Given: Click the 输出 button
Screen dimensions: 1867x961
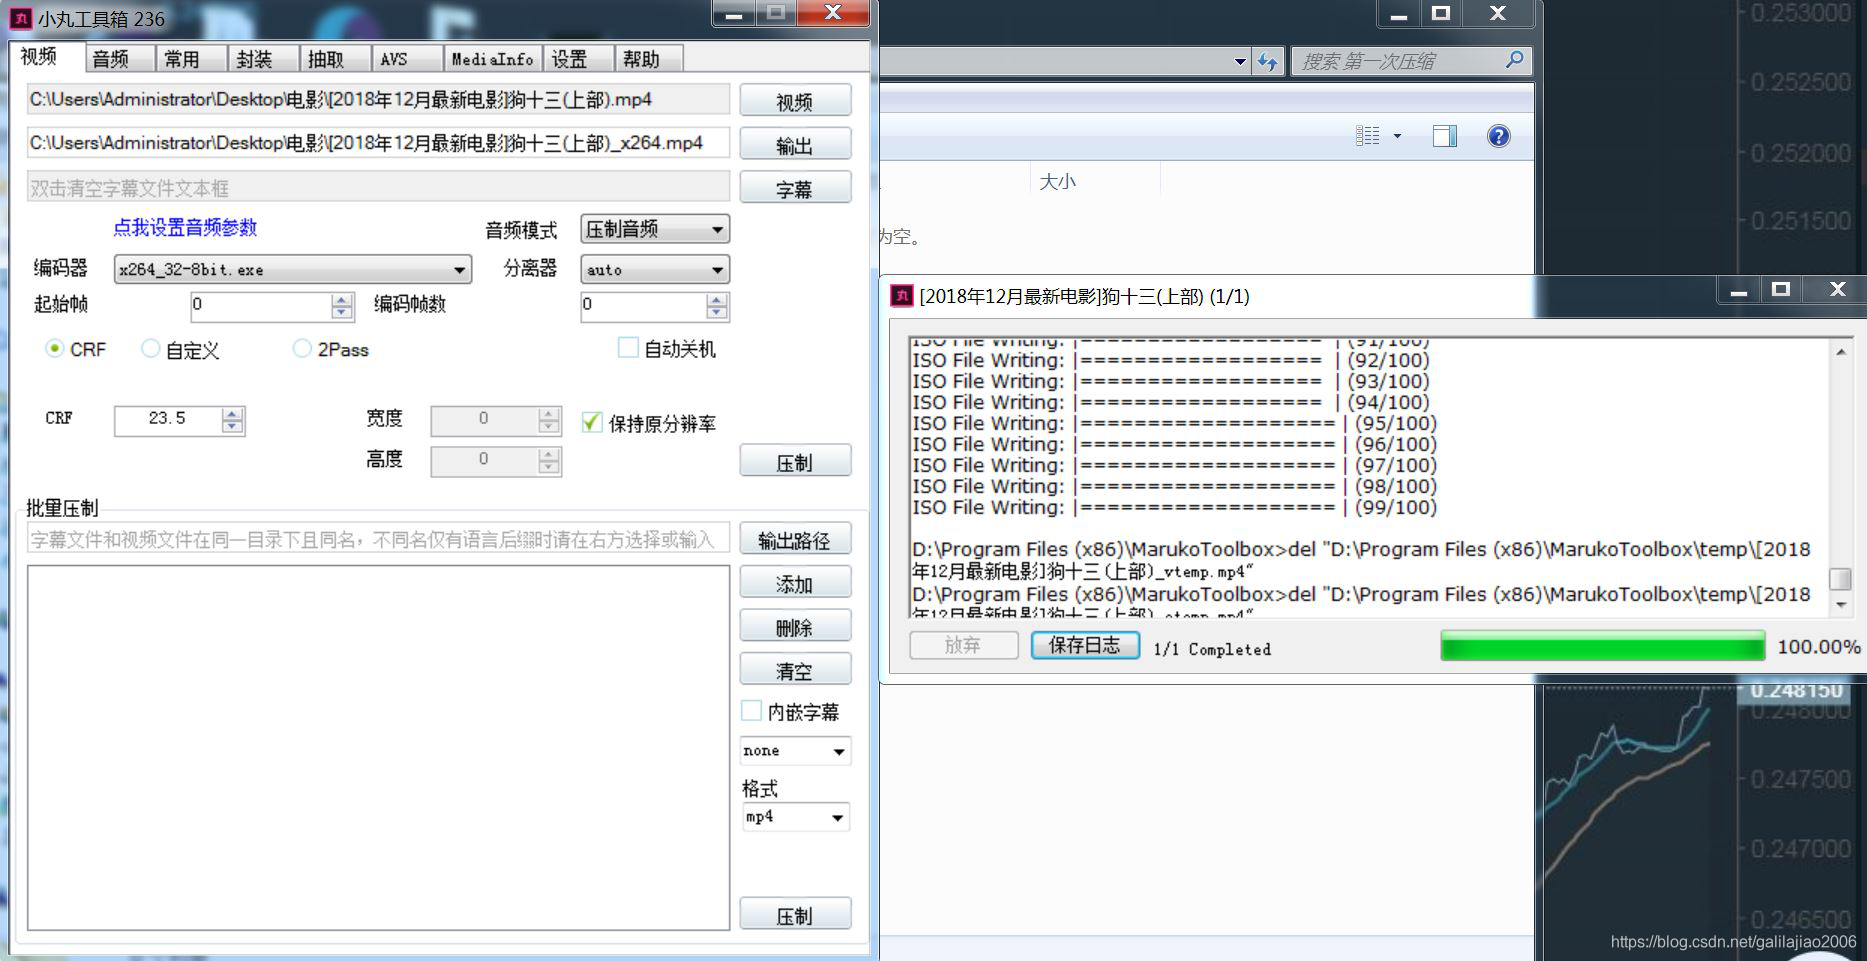Looking at the screenshot, I should (x=795, y=145).
